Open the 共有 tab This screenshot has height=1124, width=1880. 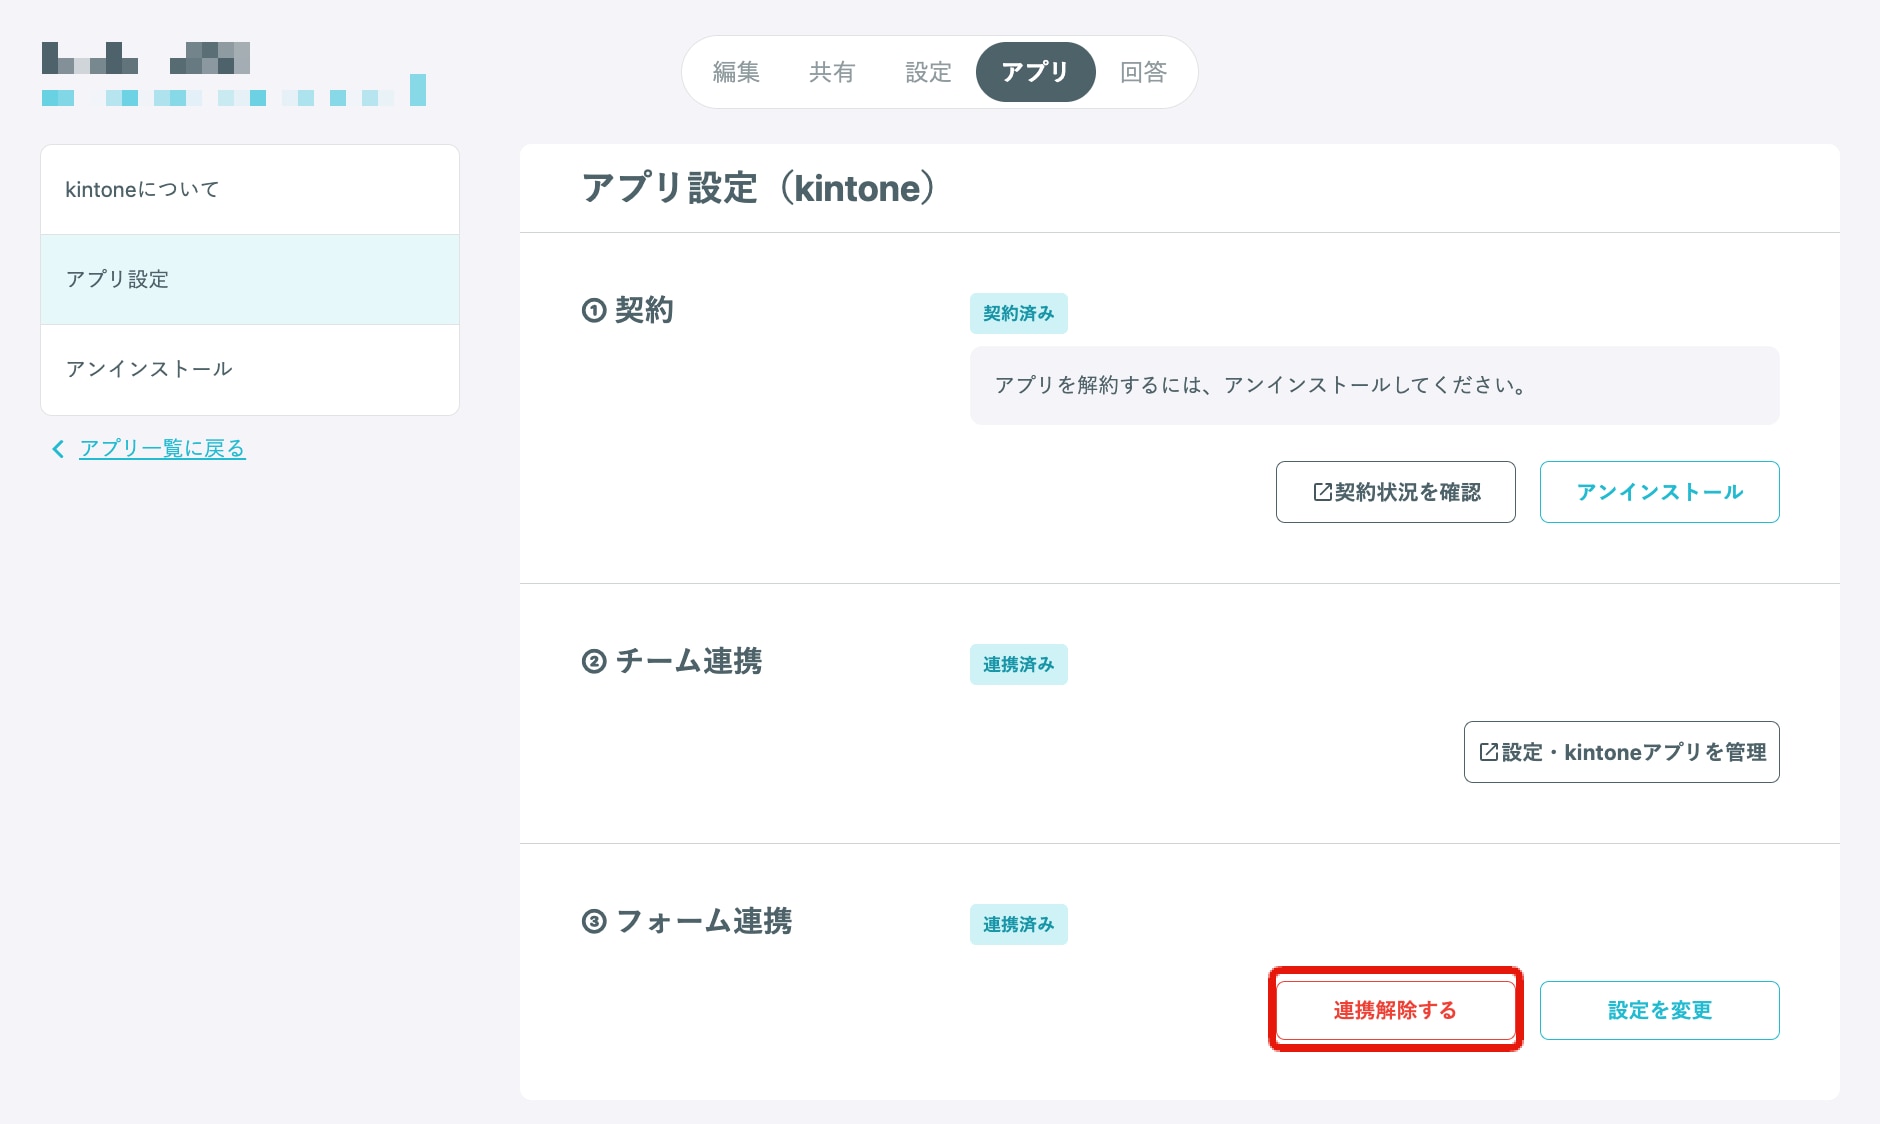tap(832, 72)
